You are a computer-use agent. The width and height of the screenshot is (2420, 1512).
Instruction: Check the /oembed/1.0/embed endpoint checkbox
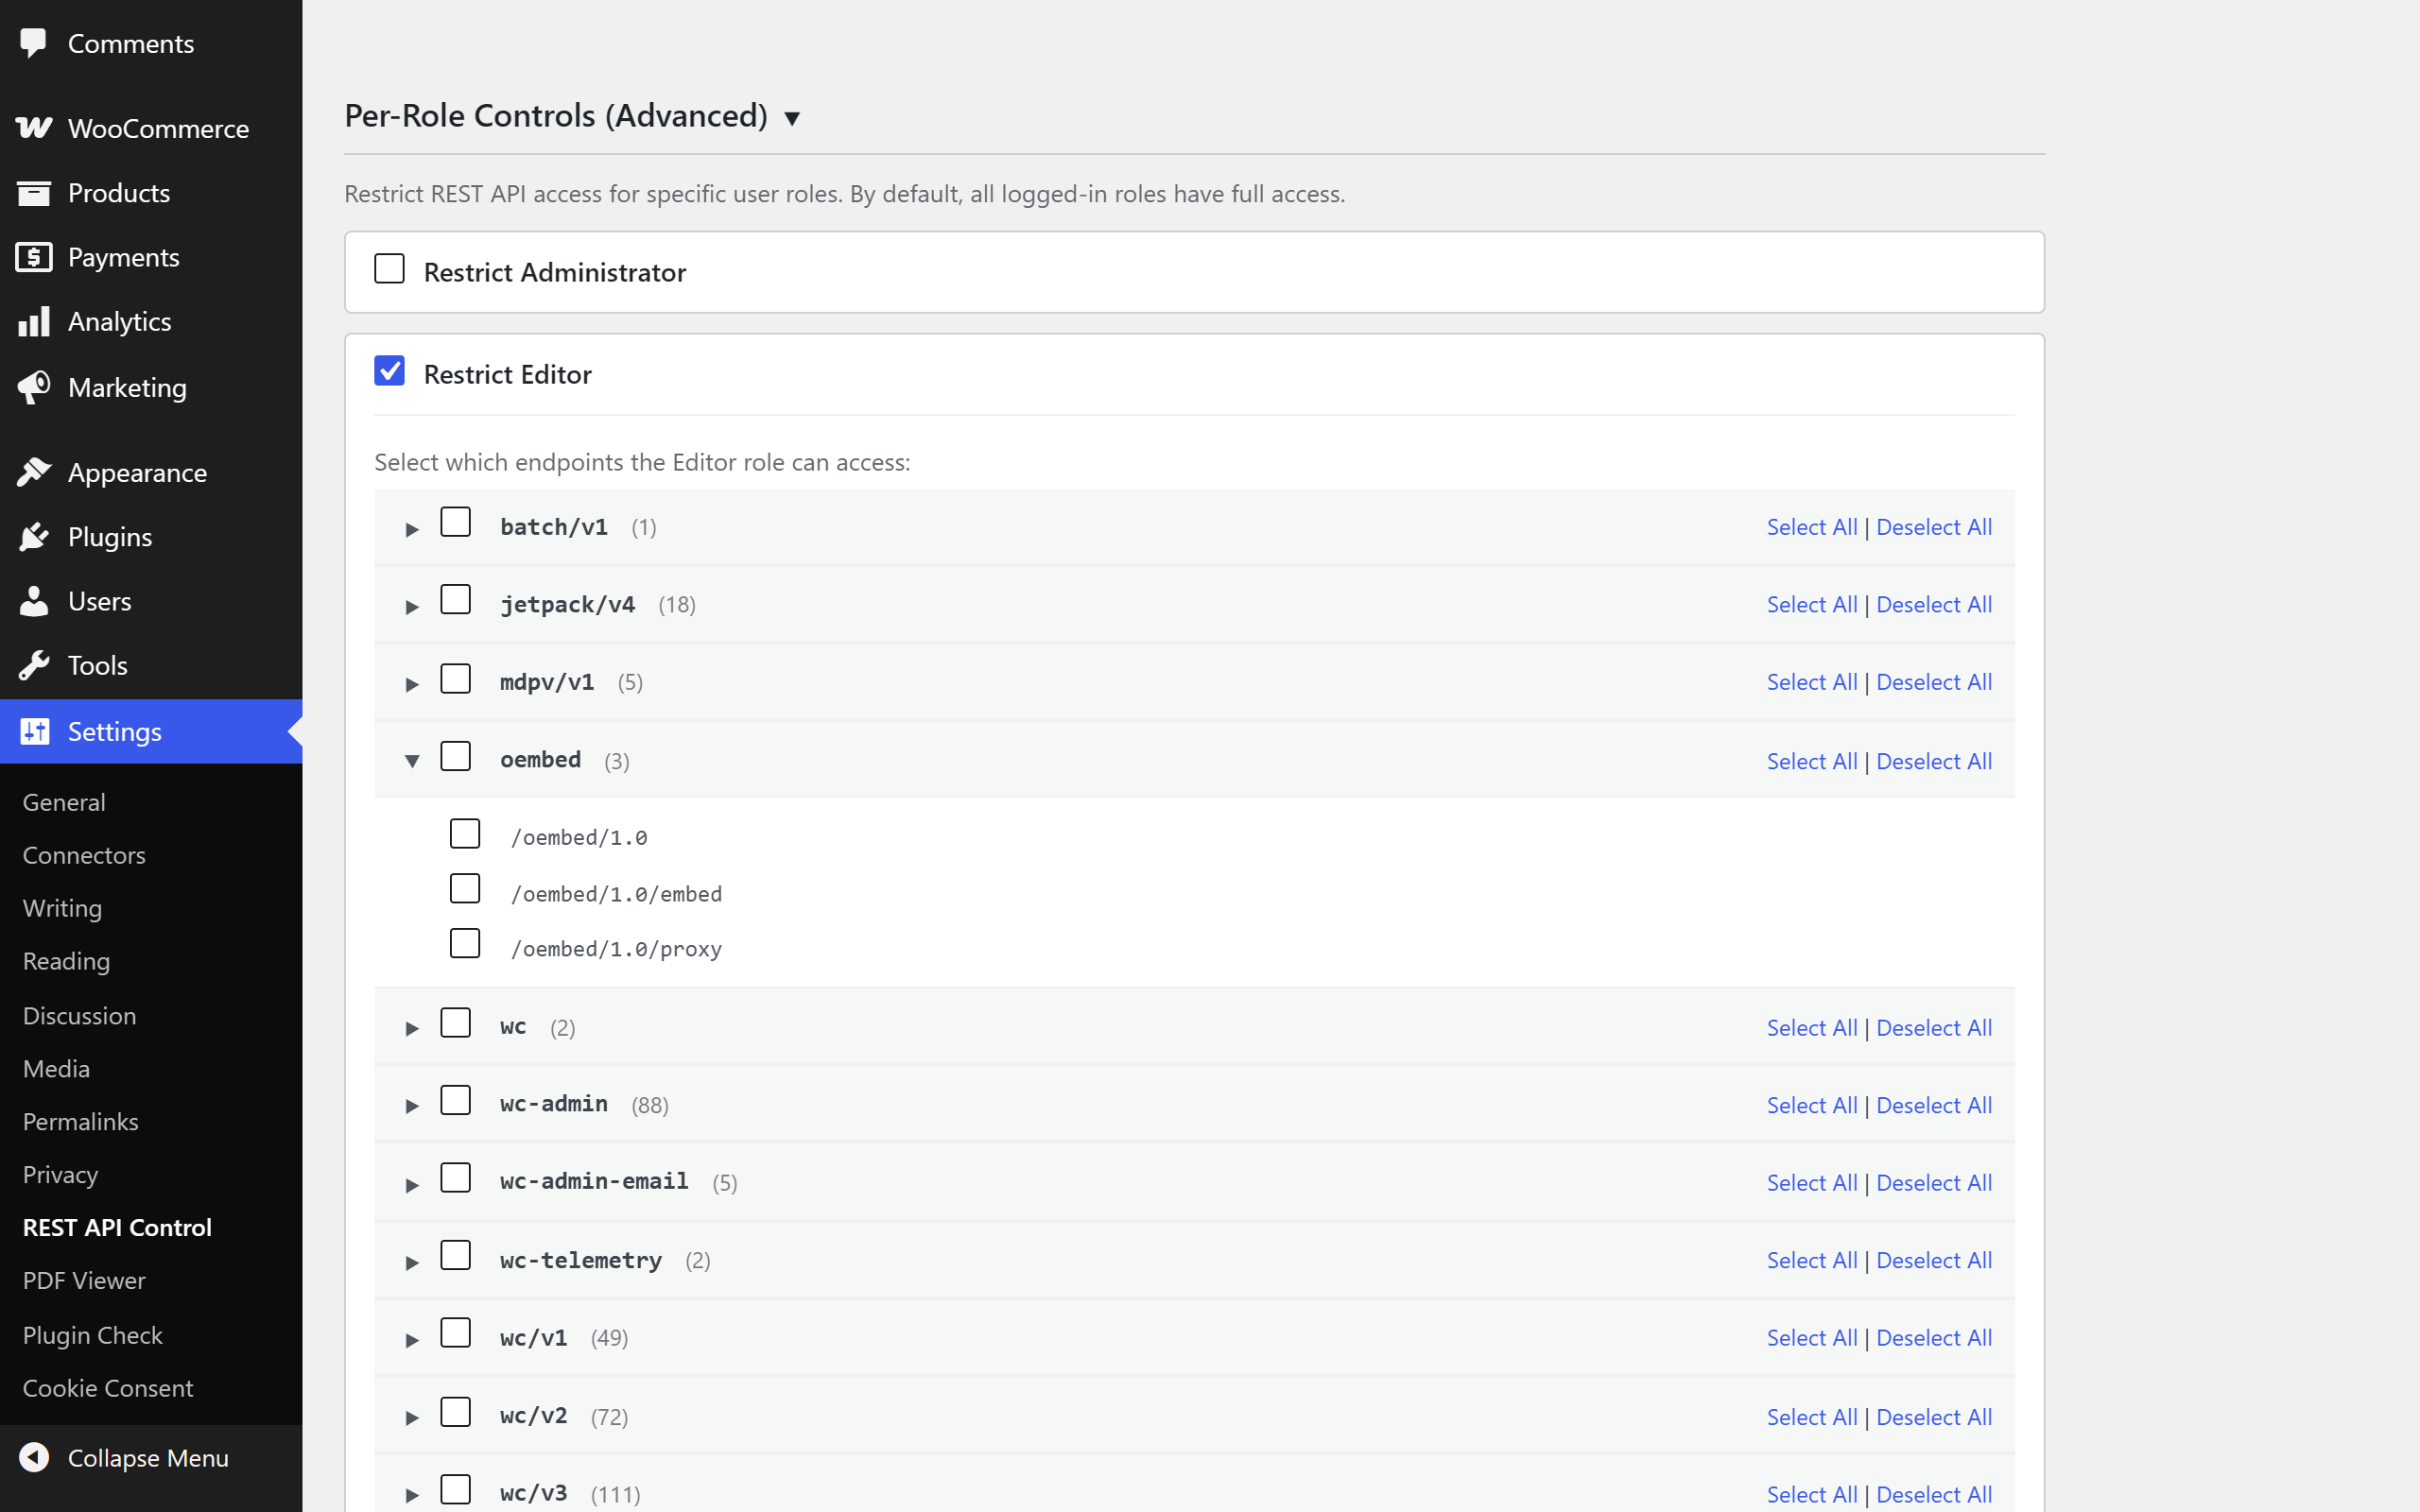pos(465,889)
